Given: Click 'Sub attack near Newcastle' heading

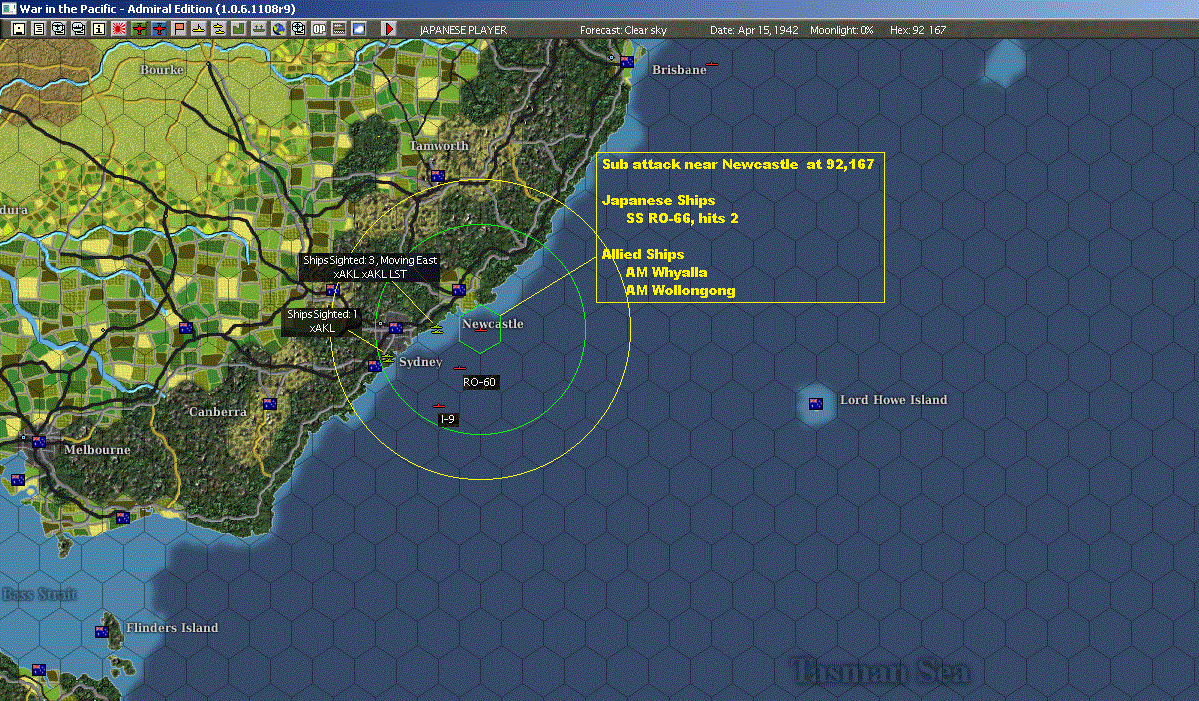Looking at the screenshot, I should 738,164.
